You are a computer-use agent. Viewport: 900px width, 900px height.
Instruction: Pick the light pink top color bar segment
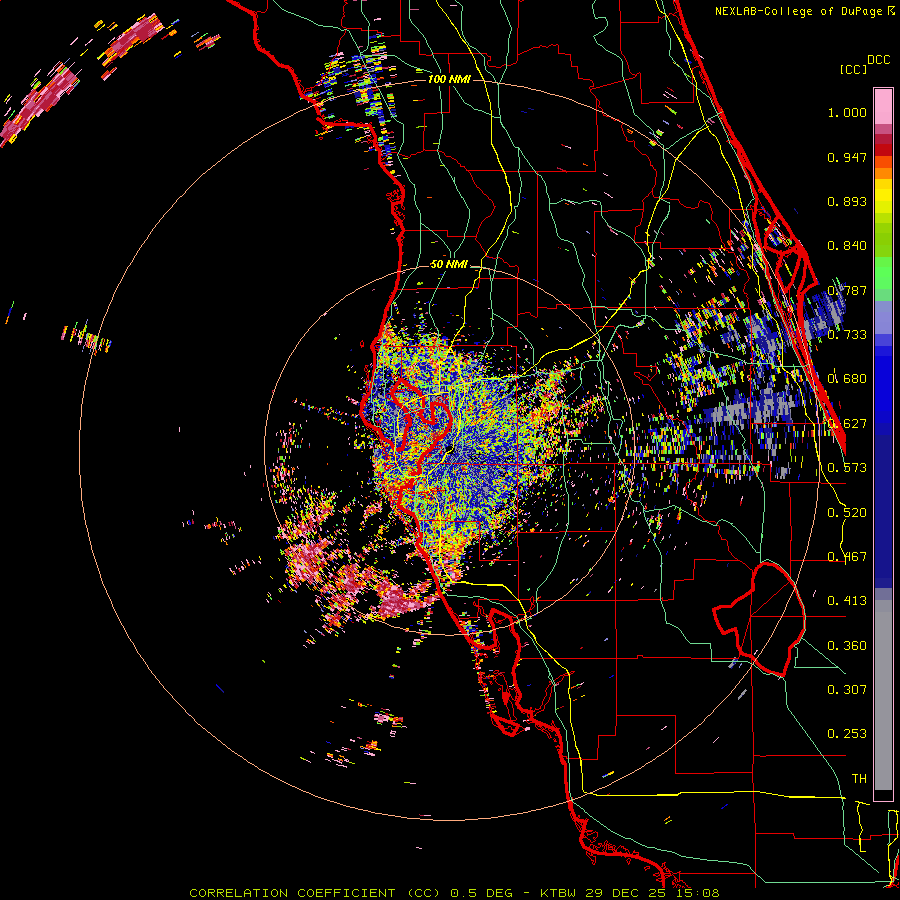pyautogui.click(x=883, y=106)
